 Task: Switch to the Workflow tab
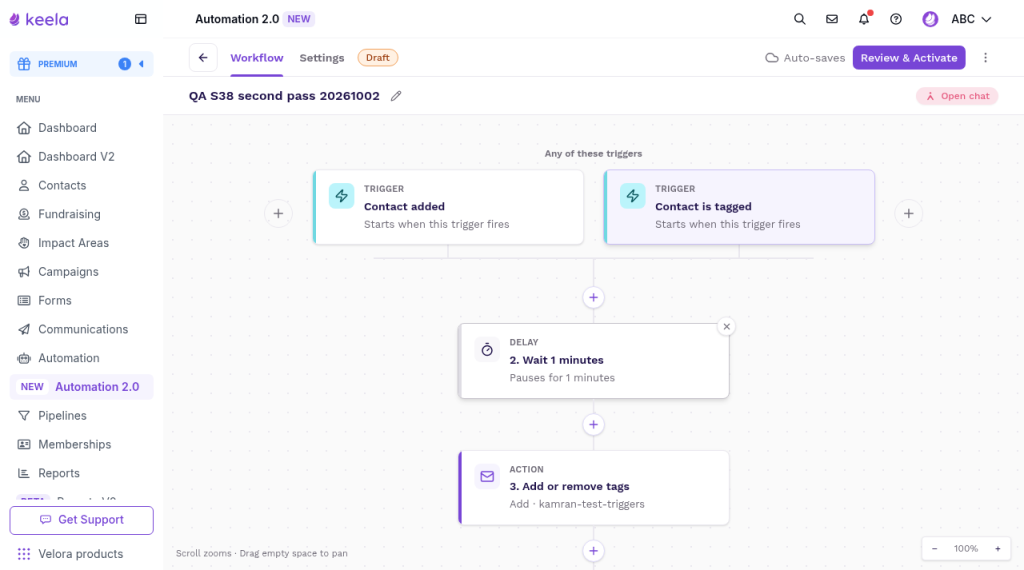tap(257, 57)
